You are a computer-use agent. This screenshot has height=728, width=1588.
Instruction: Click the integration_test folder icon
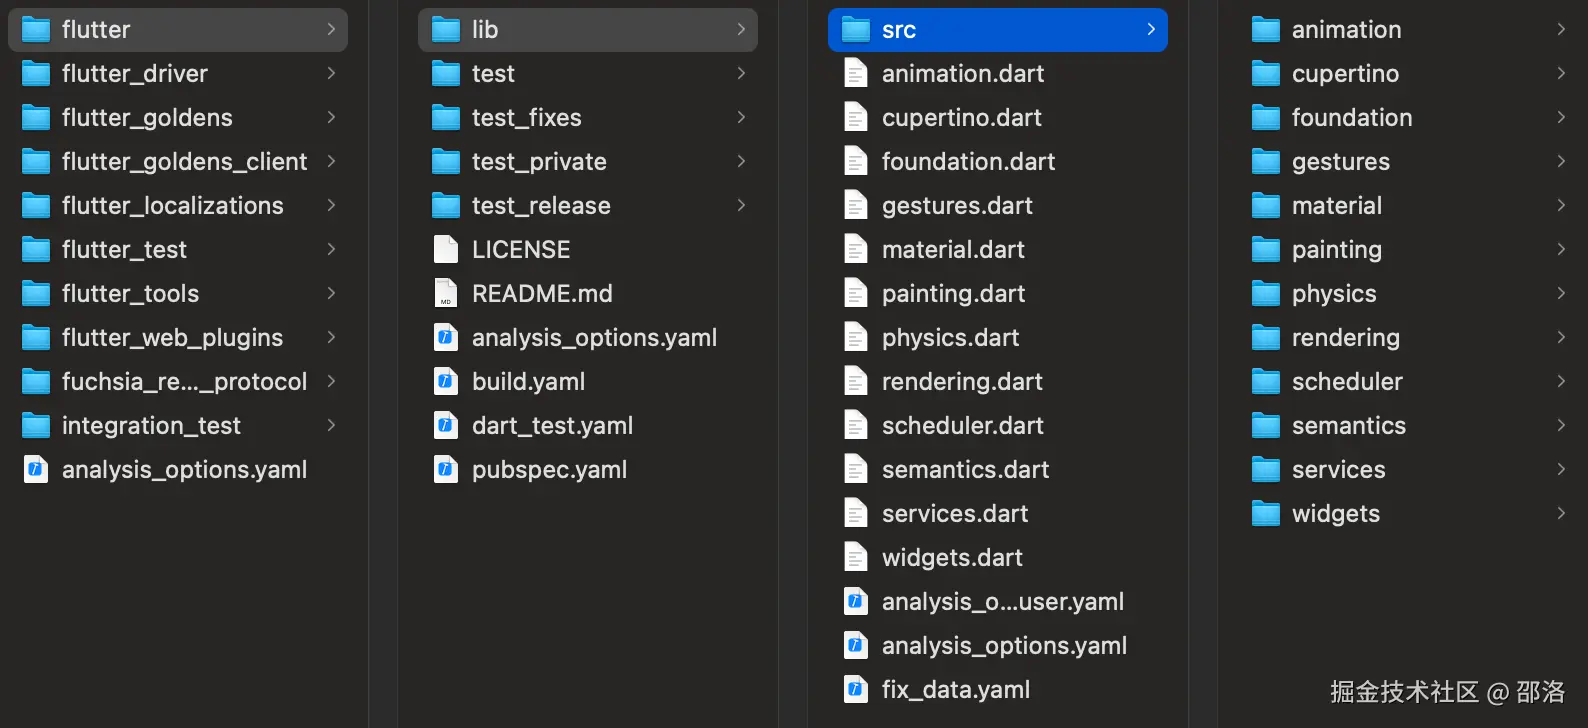[36, 426]
